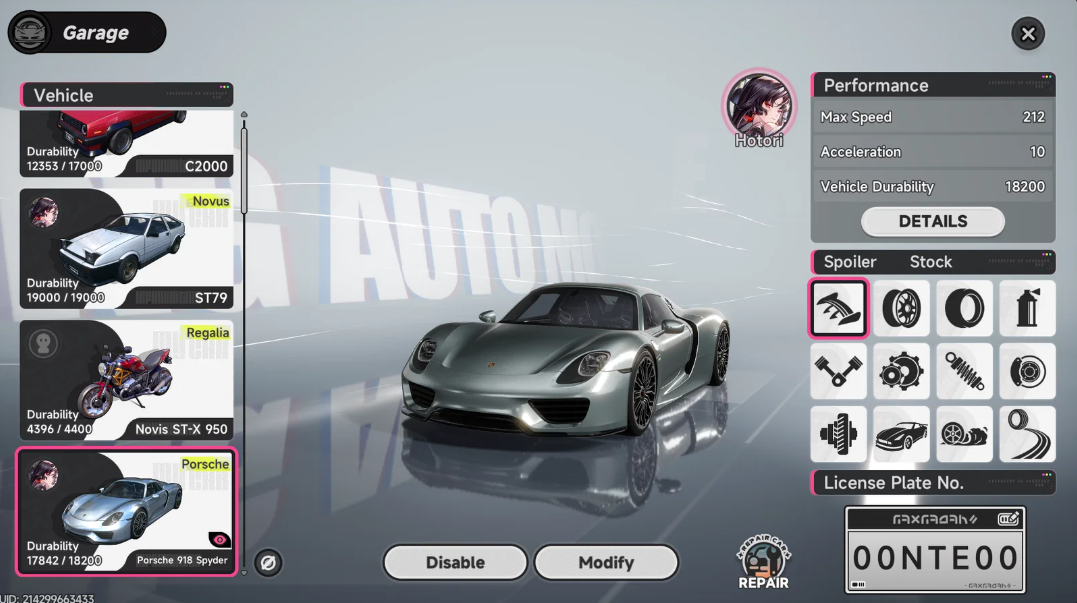Click the Disable button
Screen dimensions: 1077x603
tap(455, 562)
